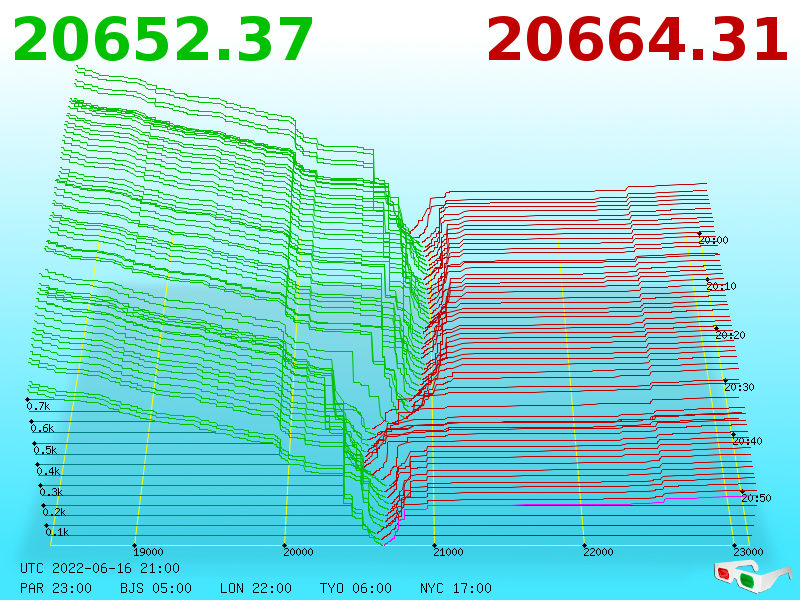Select the 20:00 time marker
Viewport: 800px width, 600px height.
(714, 240)
